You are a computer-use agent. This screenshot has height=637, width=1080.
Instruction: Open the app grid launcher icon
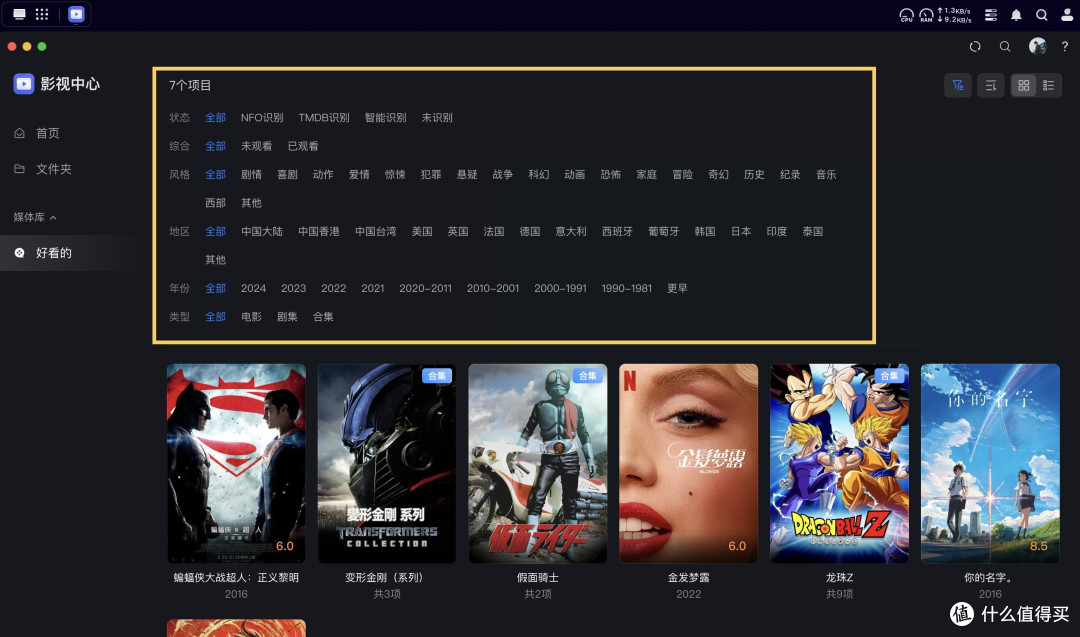42,14
